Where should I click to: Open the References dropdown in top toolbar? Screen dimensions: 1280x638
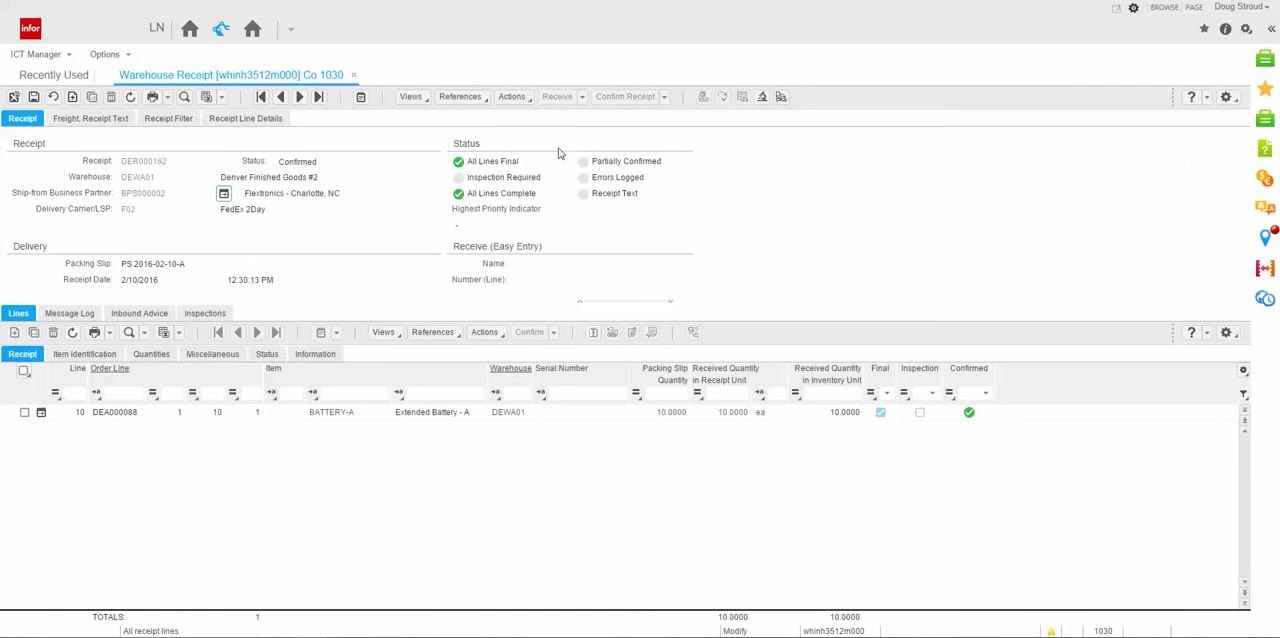pos(462,97)
